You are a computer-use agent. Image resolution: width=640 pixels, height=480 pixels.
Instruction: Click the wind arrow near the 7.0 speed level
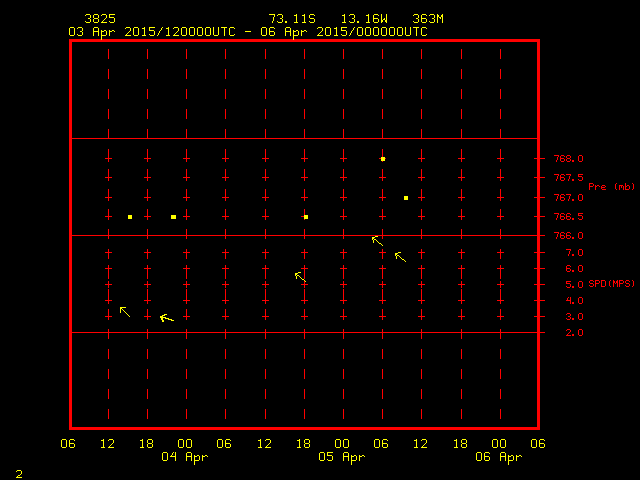coord(400,257)
